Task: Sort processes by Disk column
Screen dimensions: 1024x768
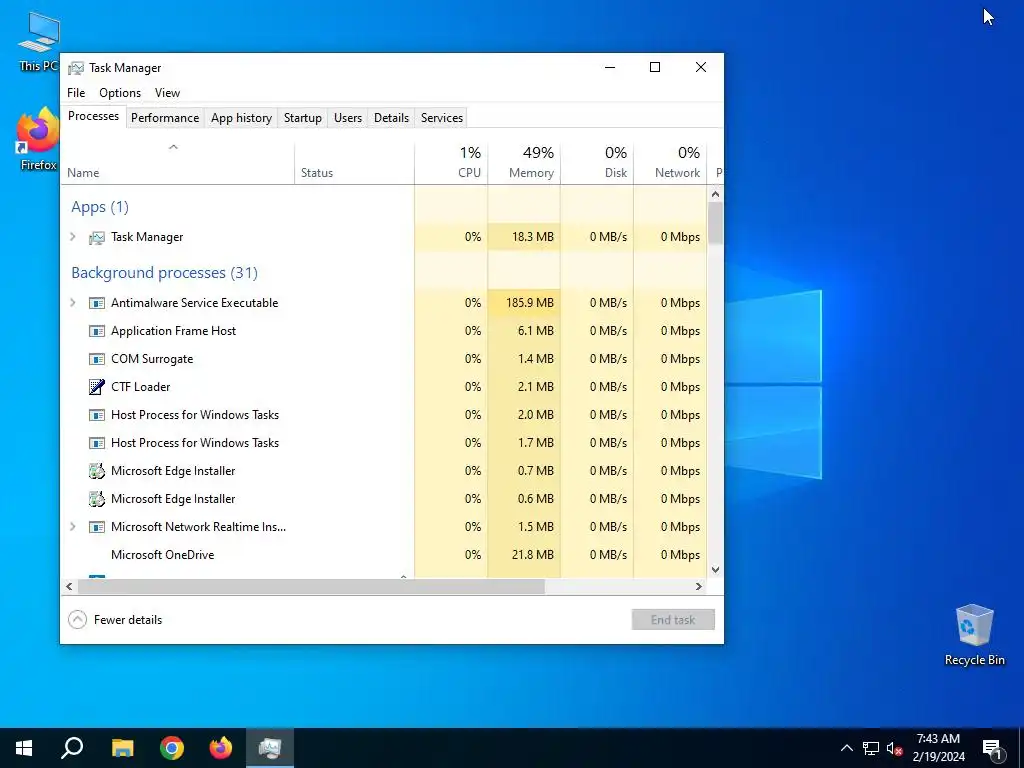Action: coord(597,162)
